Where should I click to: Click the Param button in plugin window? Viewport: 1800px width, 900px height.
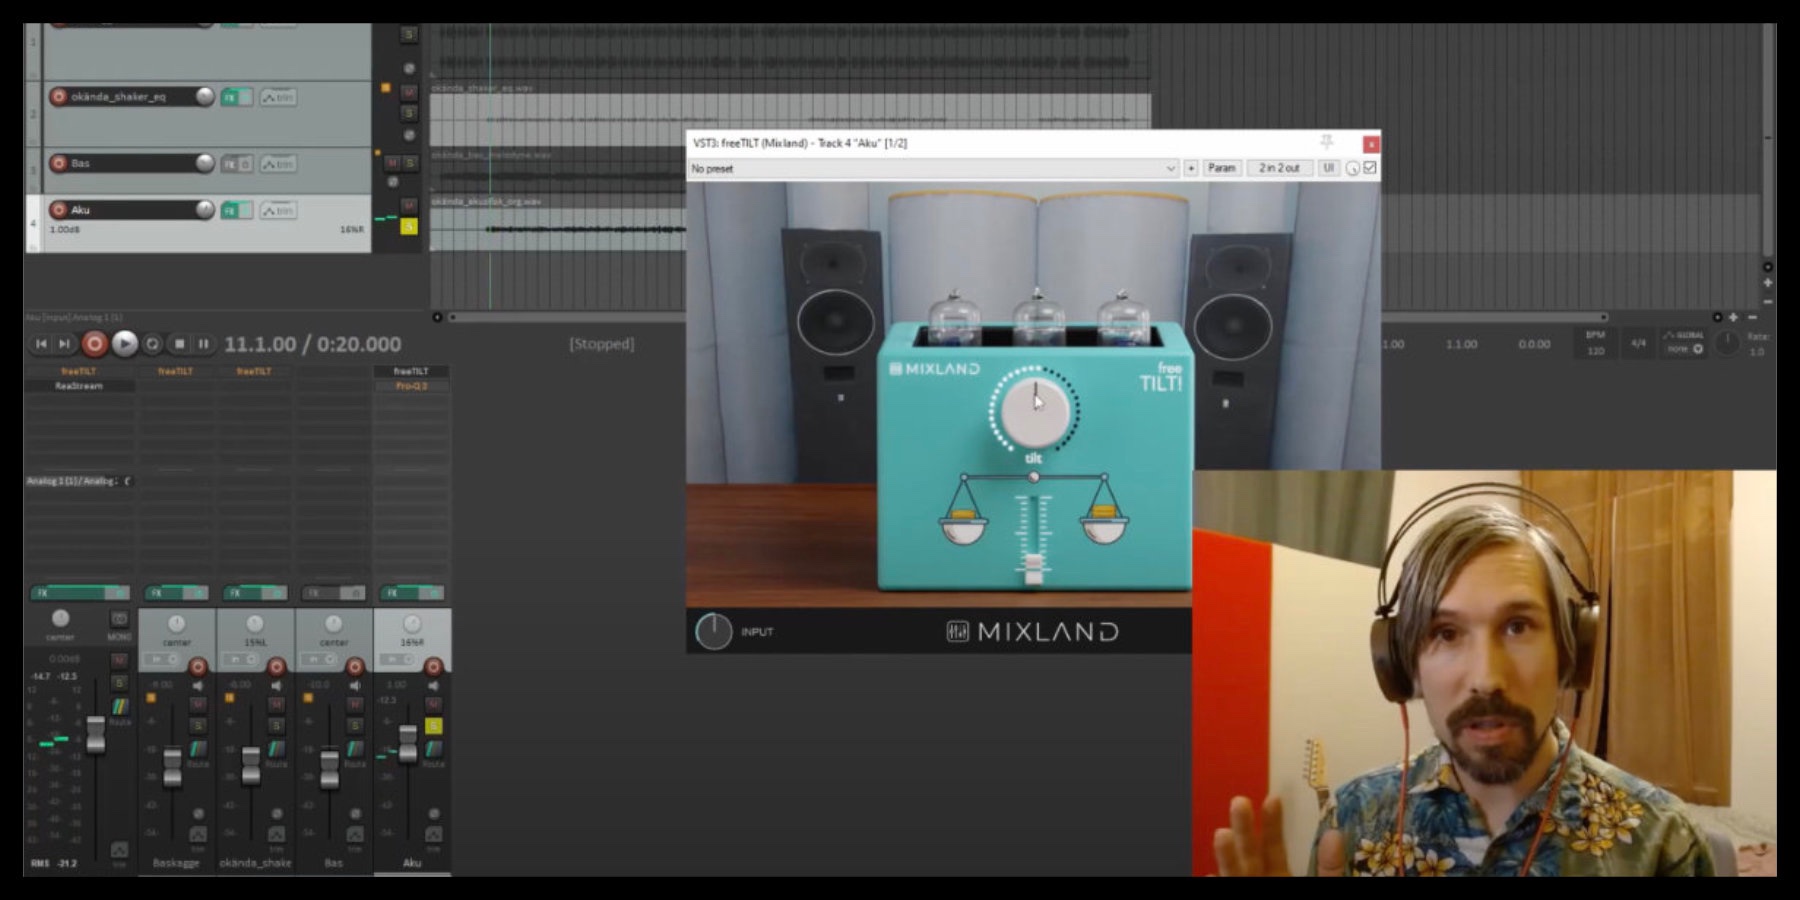(1221, 168)
